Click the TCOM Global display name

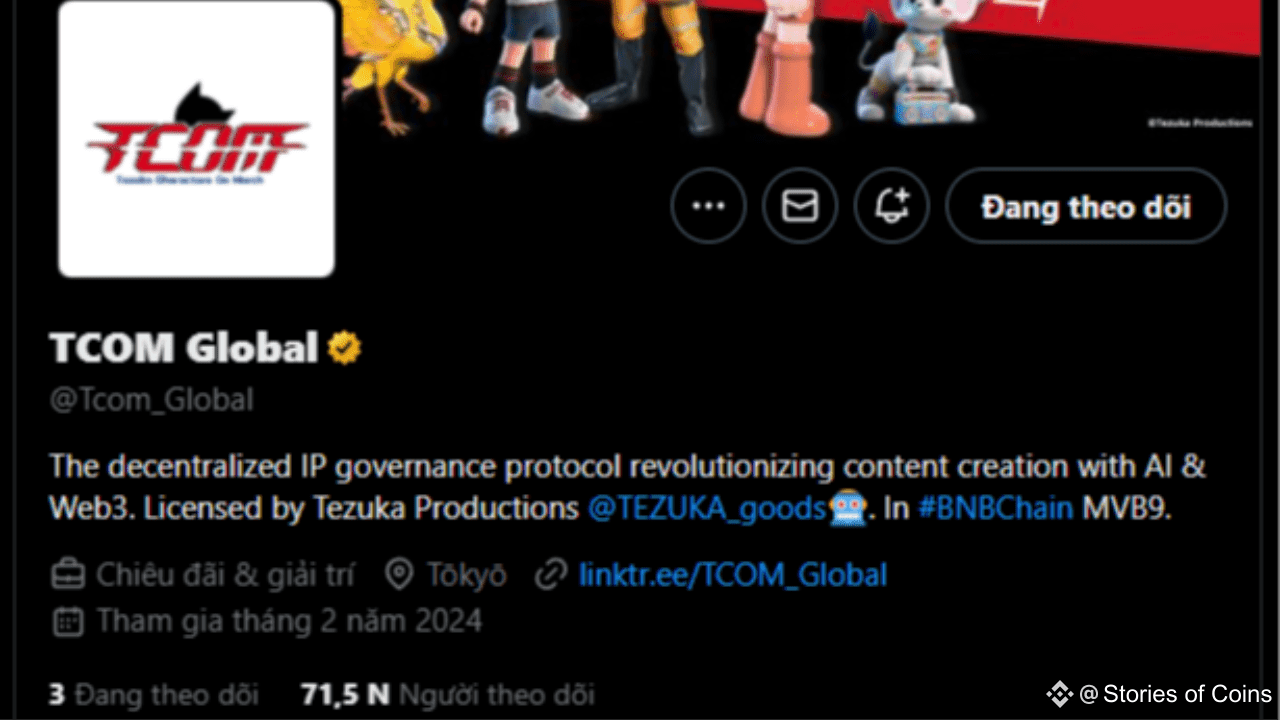coord(184,348)
